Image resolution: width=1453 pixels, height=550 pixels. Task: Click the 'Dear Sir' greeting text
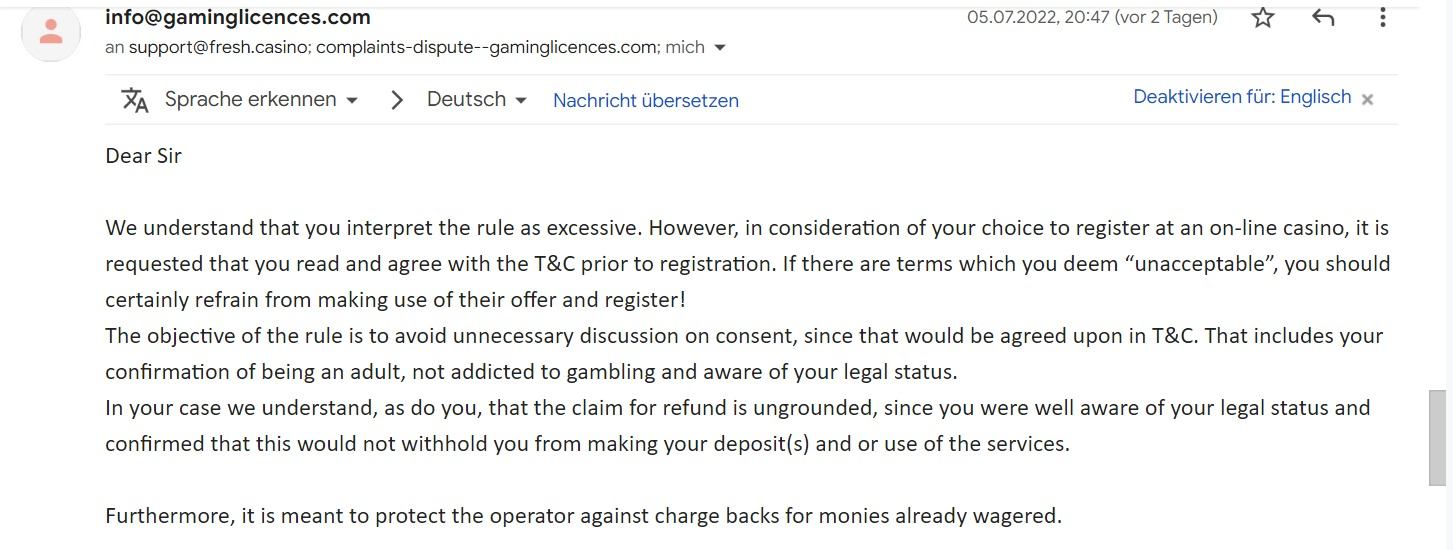143,156
